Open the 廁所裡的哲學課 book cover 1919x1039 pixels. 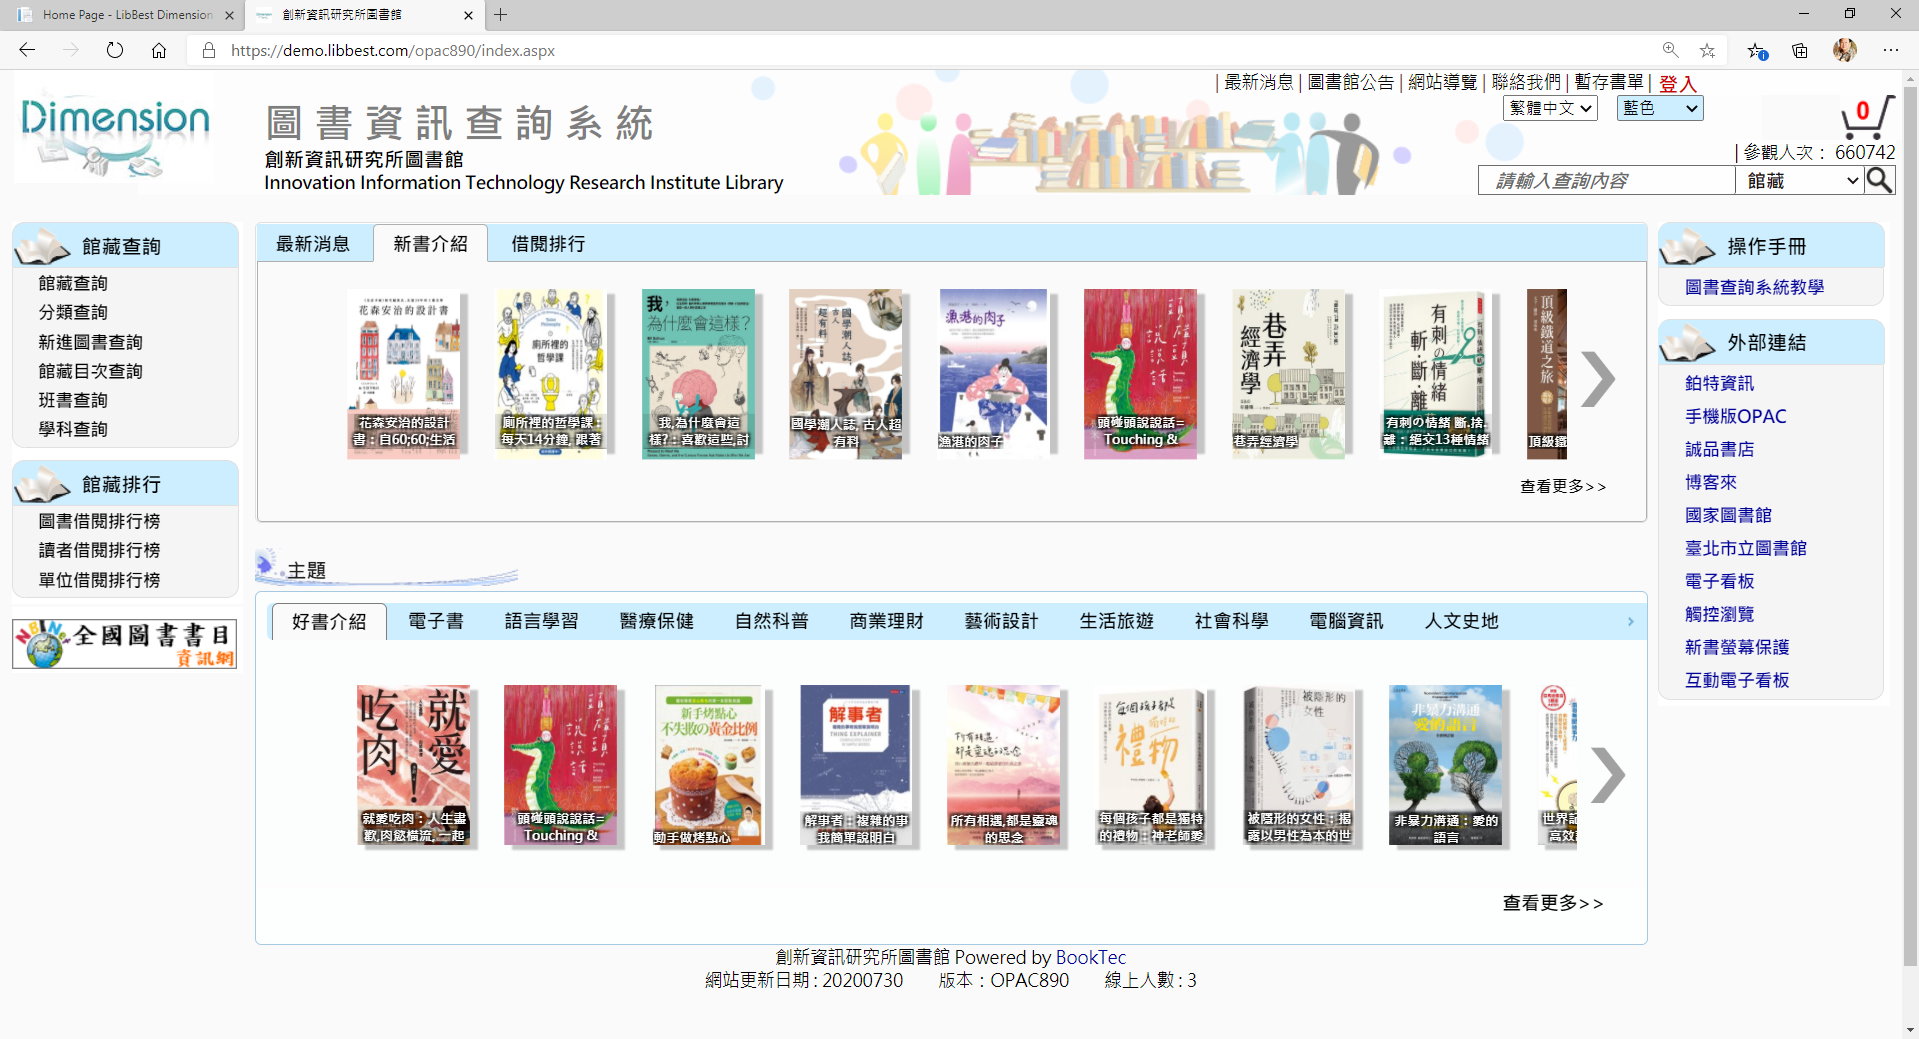pos(551,374)
